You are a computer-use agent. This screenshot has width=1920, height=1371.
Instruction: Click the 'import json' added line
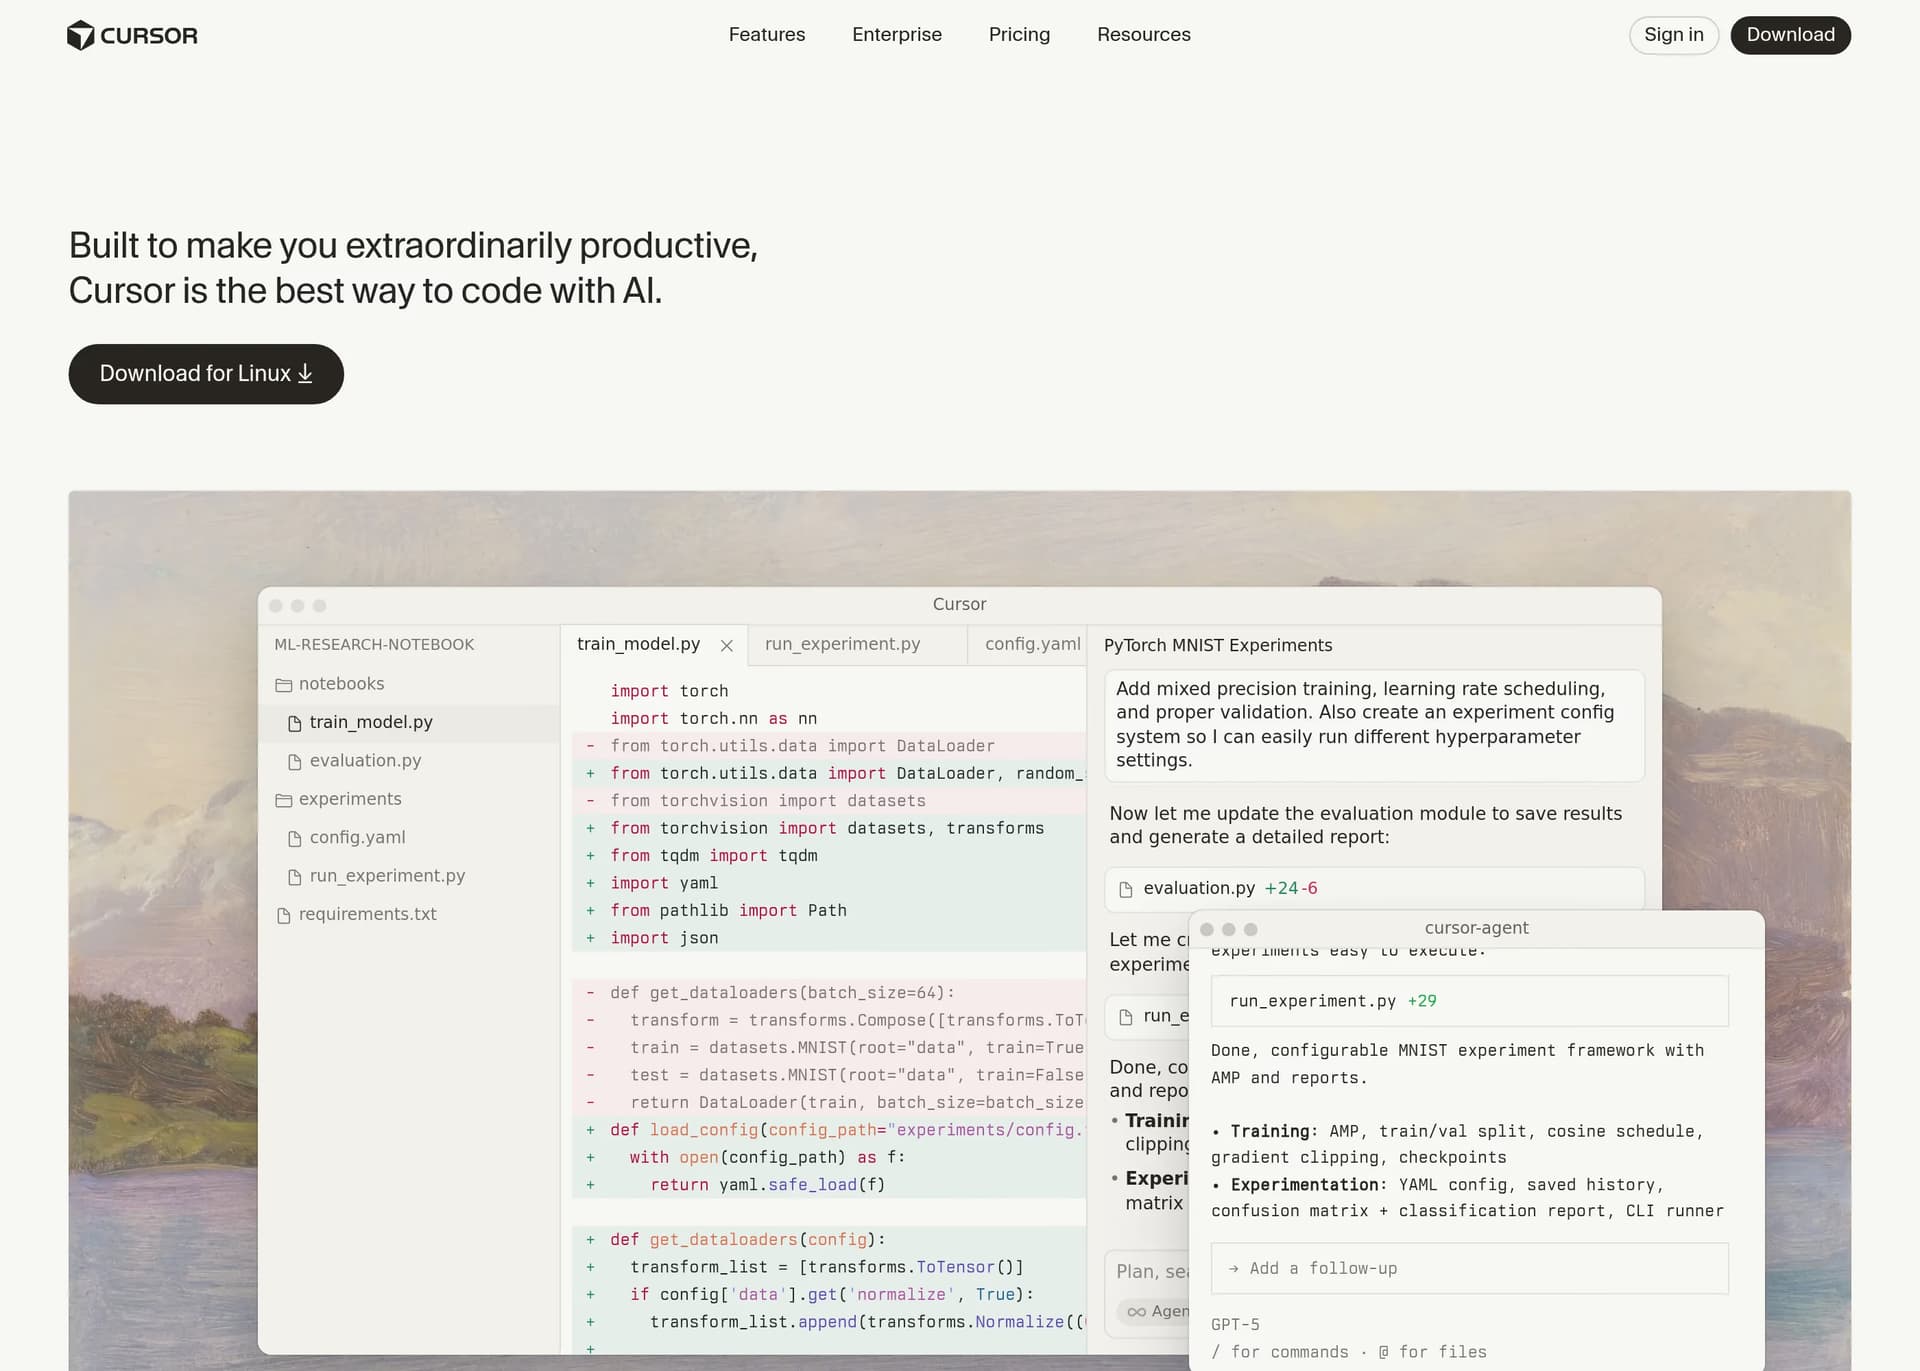point(664,938)
